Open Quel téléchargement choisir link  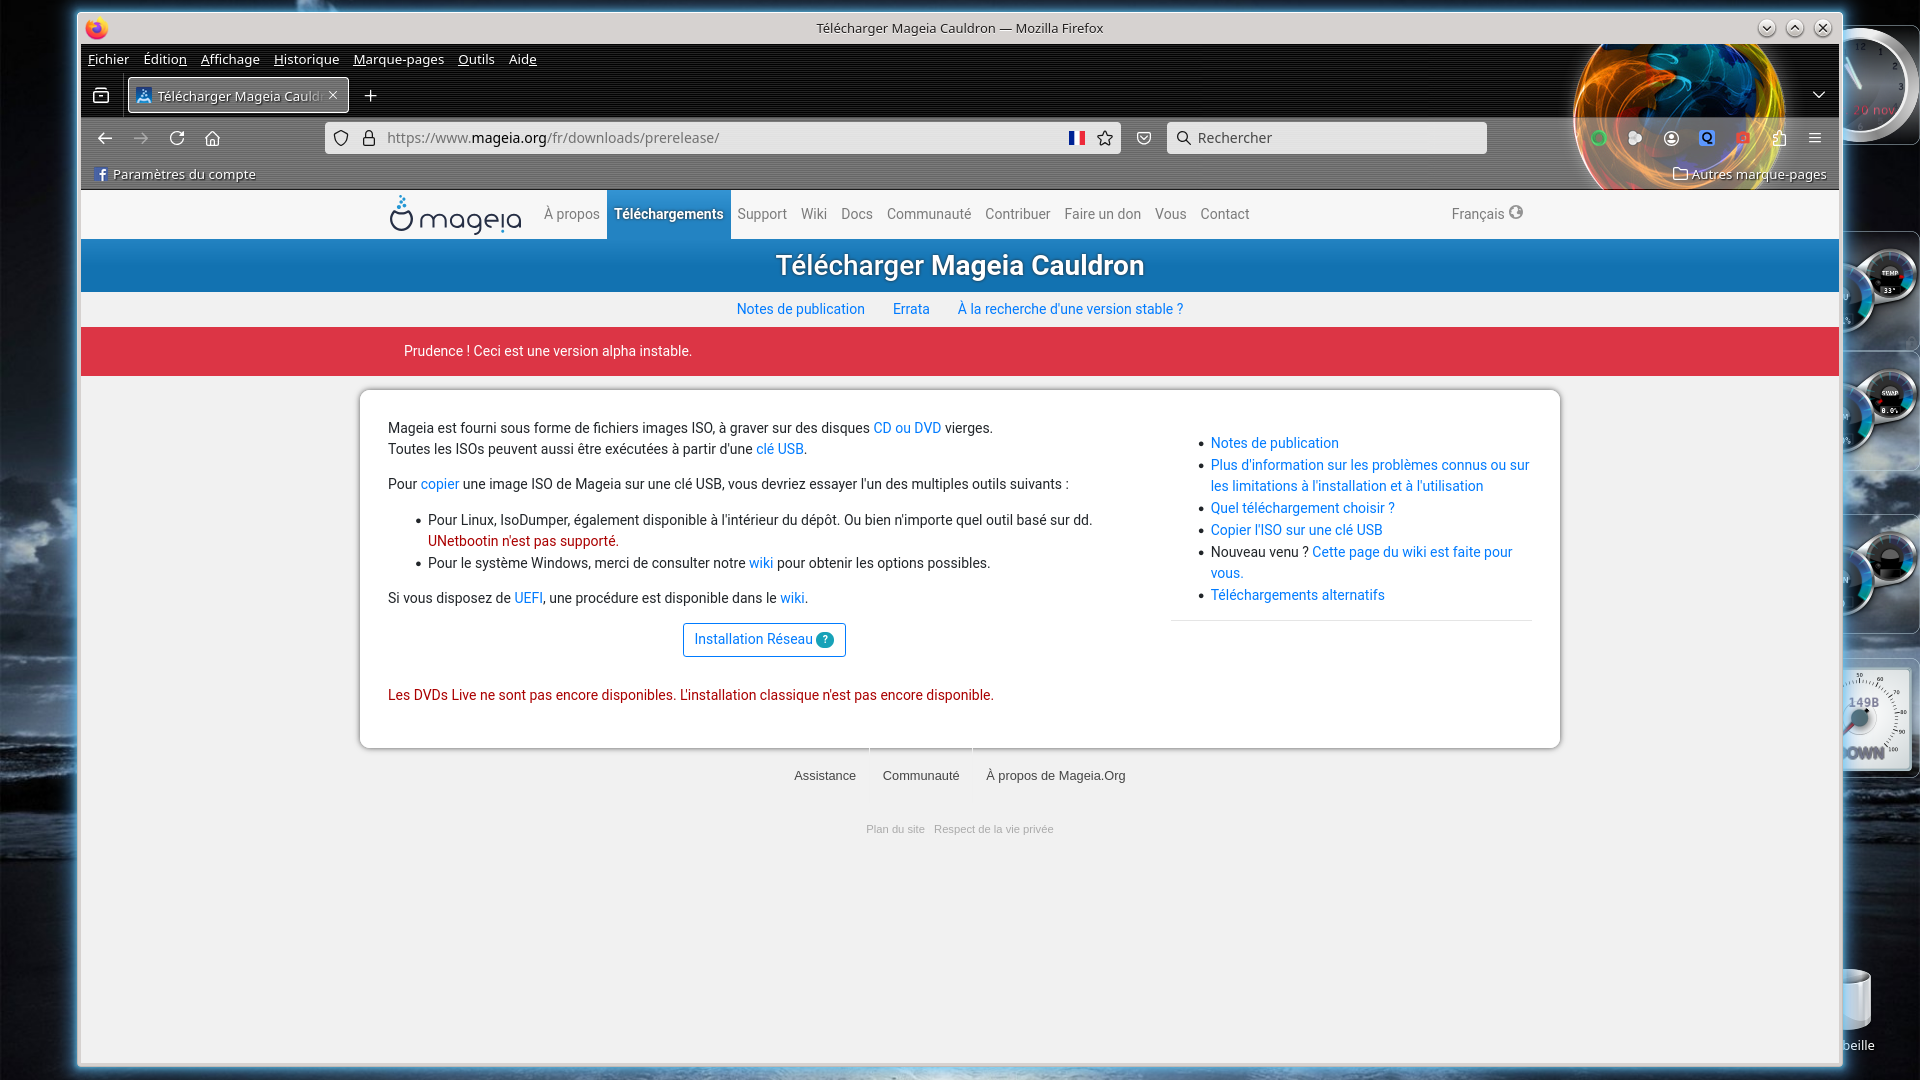(x=1303, y=508)
